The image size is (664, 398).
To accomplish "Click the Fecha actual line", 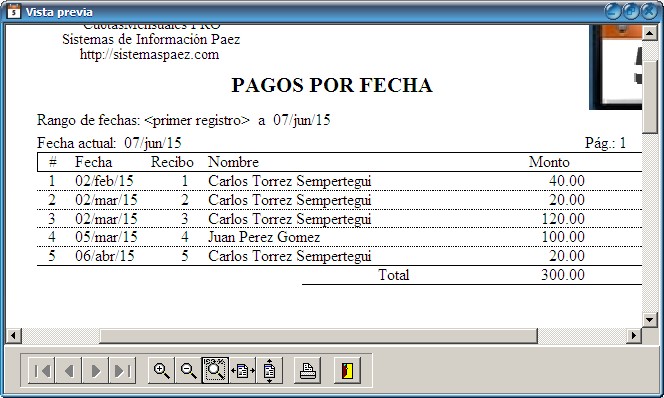I will tap(109, 143).
